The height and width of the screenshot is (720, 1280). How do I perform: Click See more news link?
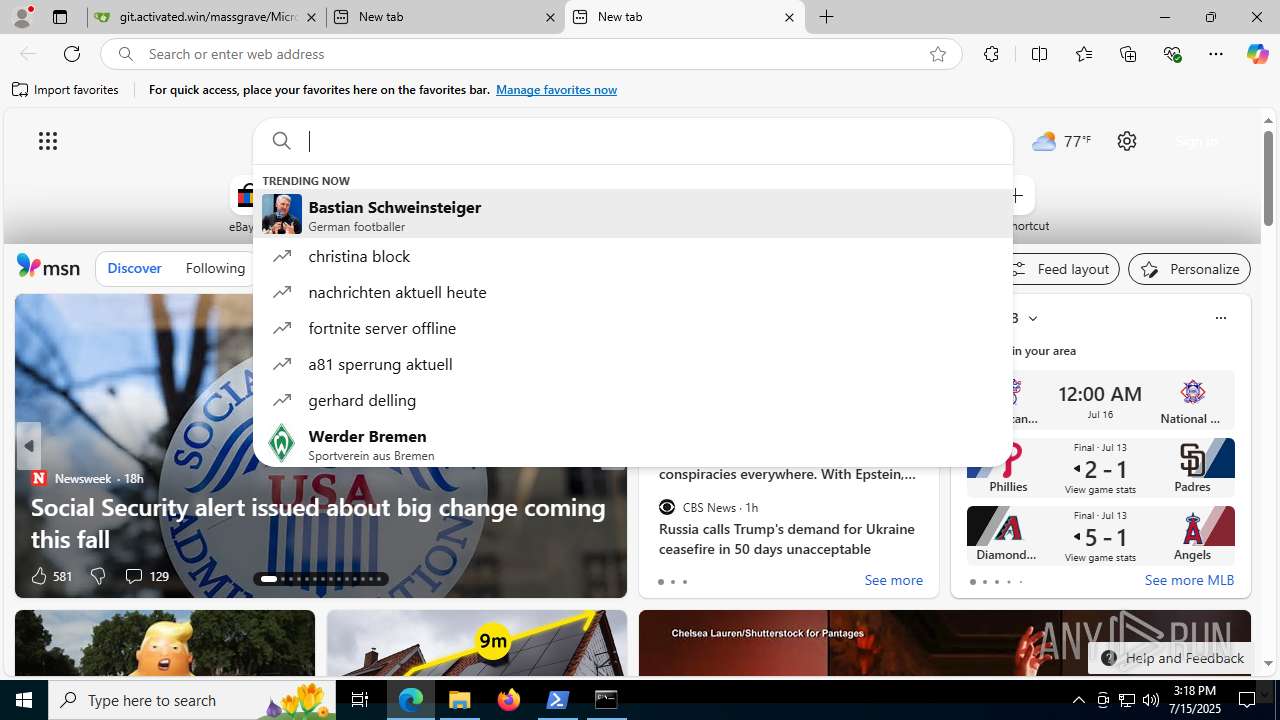pos(893,580)
